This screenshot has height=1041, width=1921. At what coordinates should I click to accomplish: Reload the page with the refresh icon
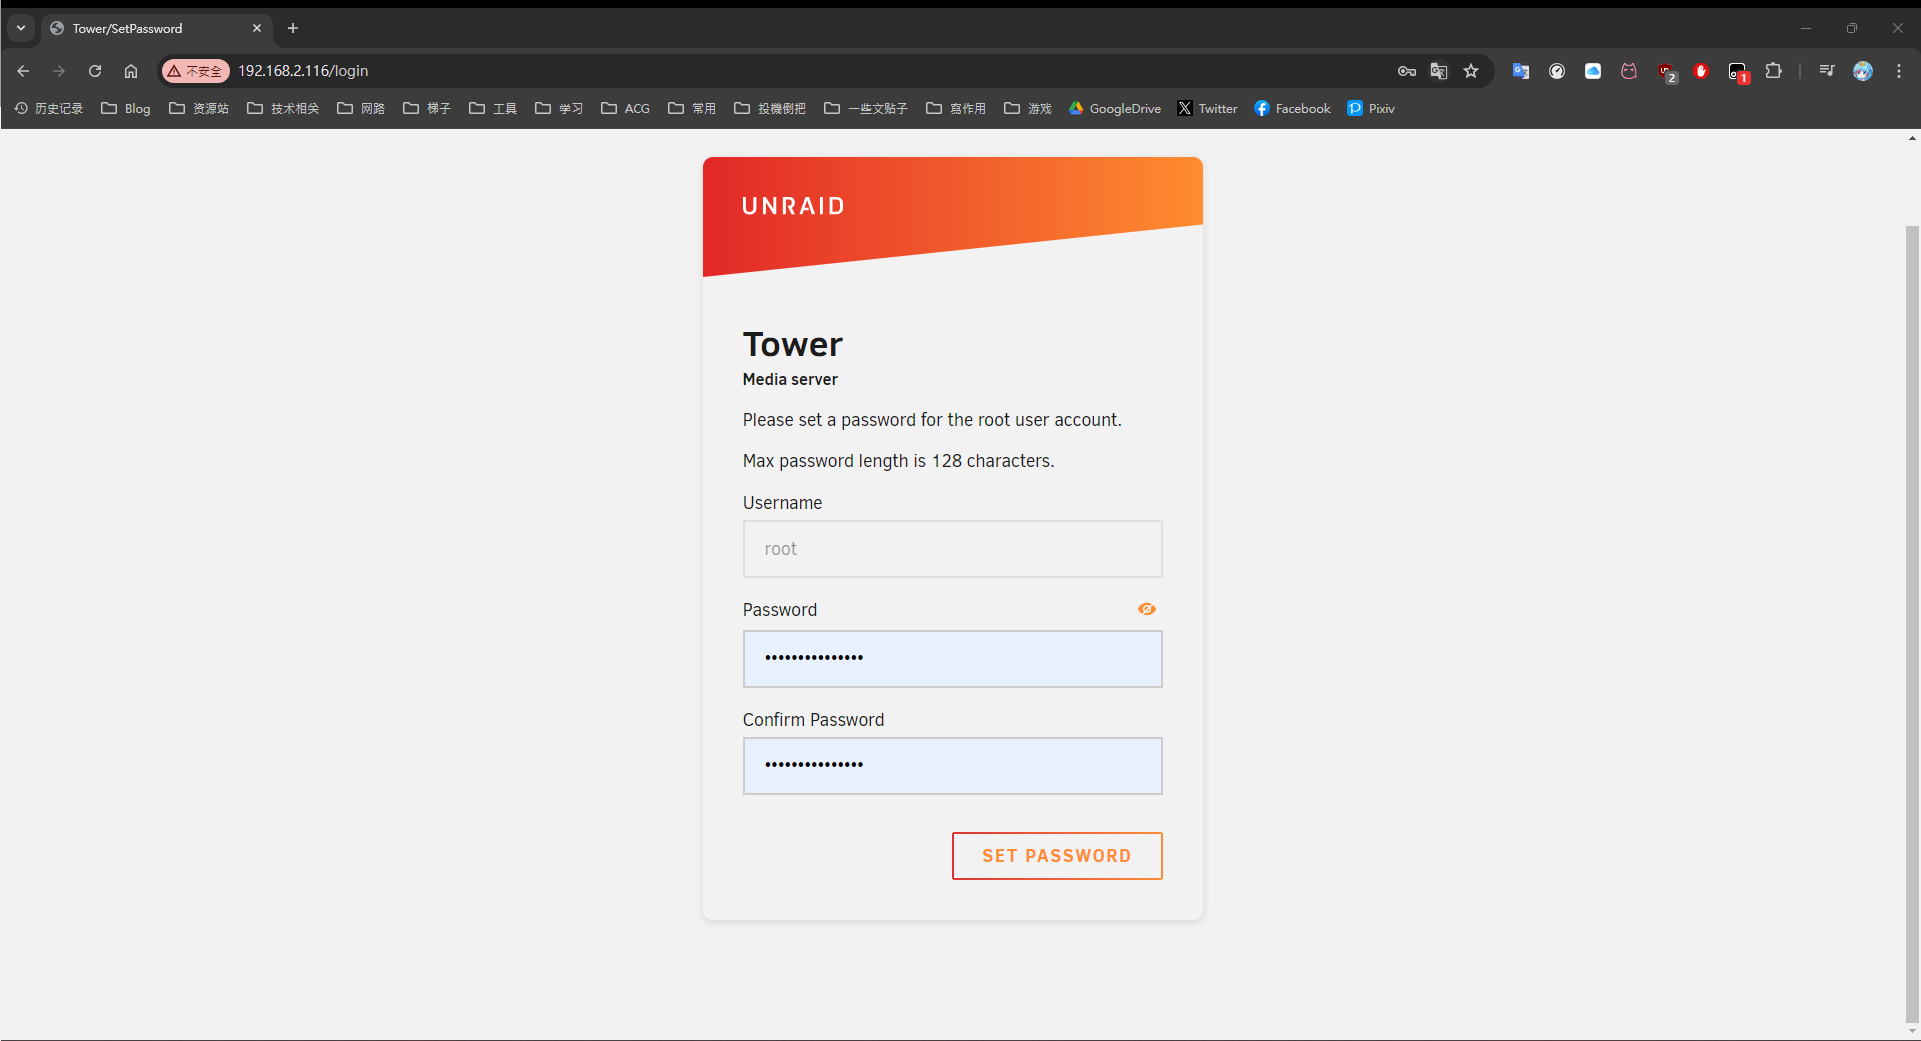95,71
